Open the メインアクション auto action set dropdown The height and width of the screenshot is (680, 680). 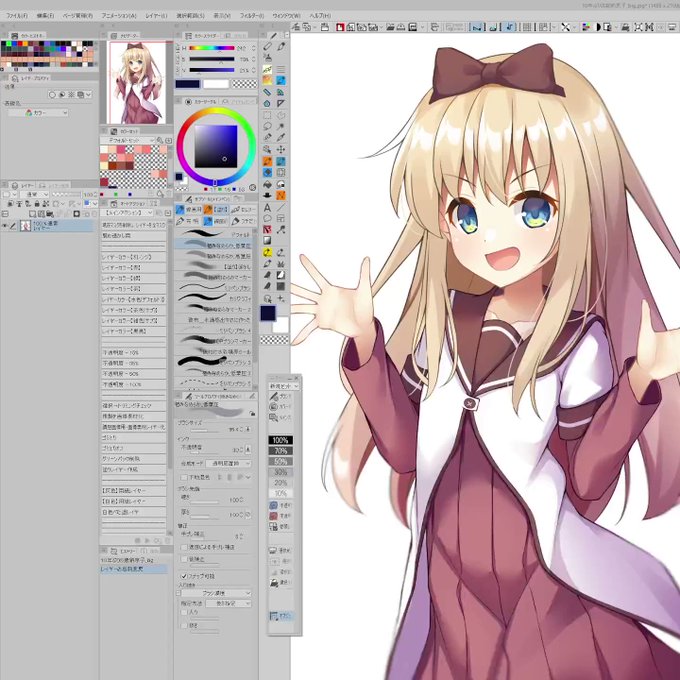[127, 212]
